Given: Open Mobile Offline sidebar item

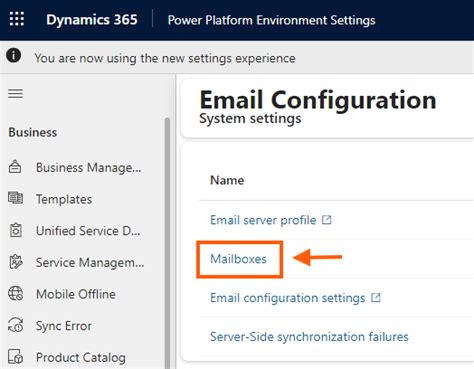Looking at the screenshot, I should [x=76, y=294].
